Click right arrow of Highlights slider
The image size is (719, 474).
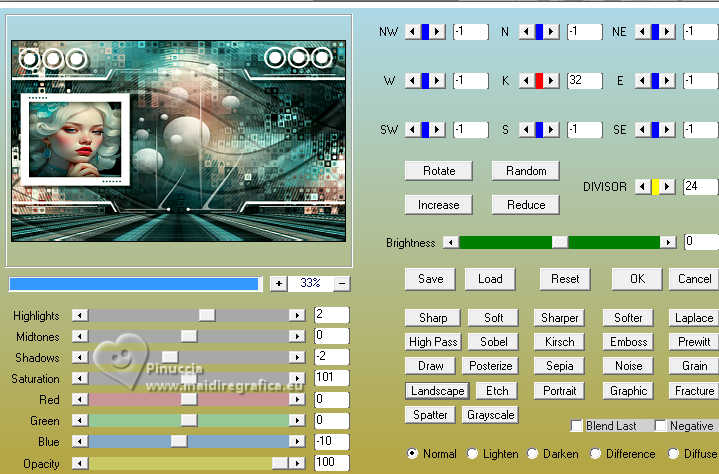coord(296,315)
